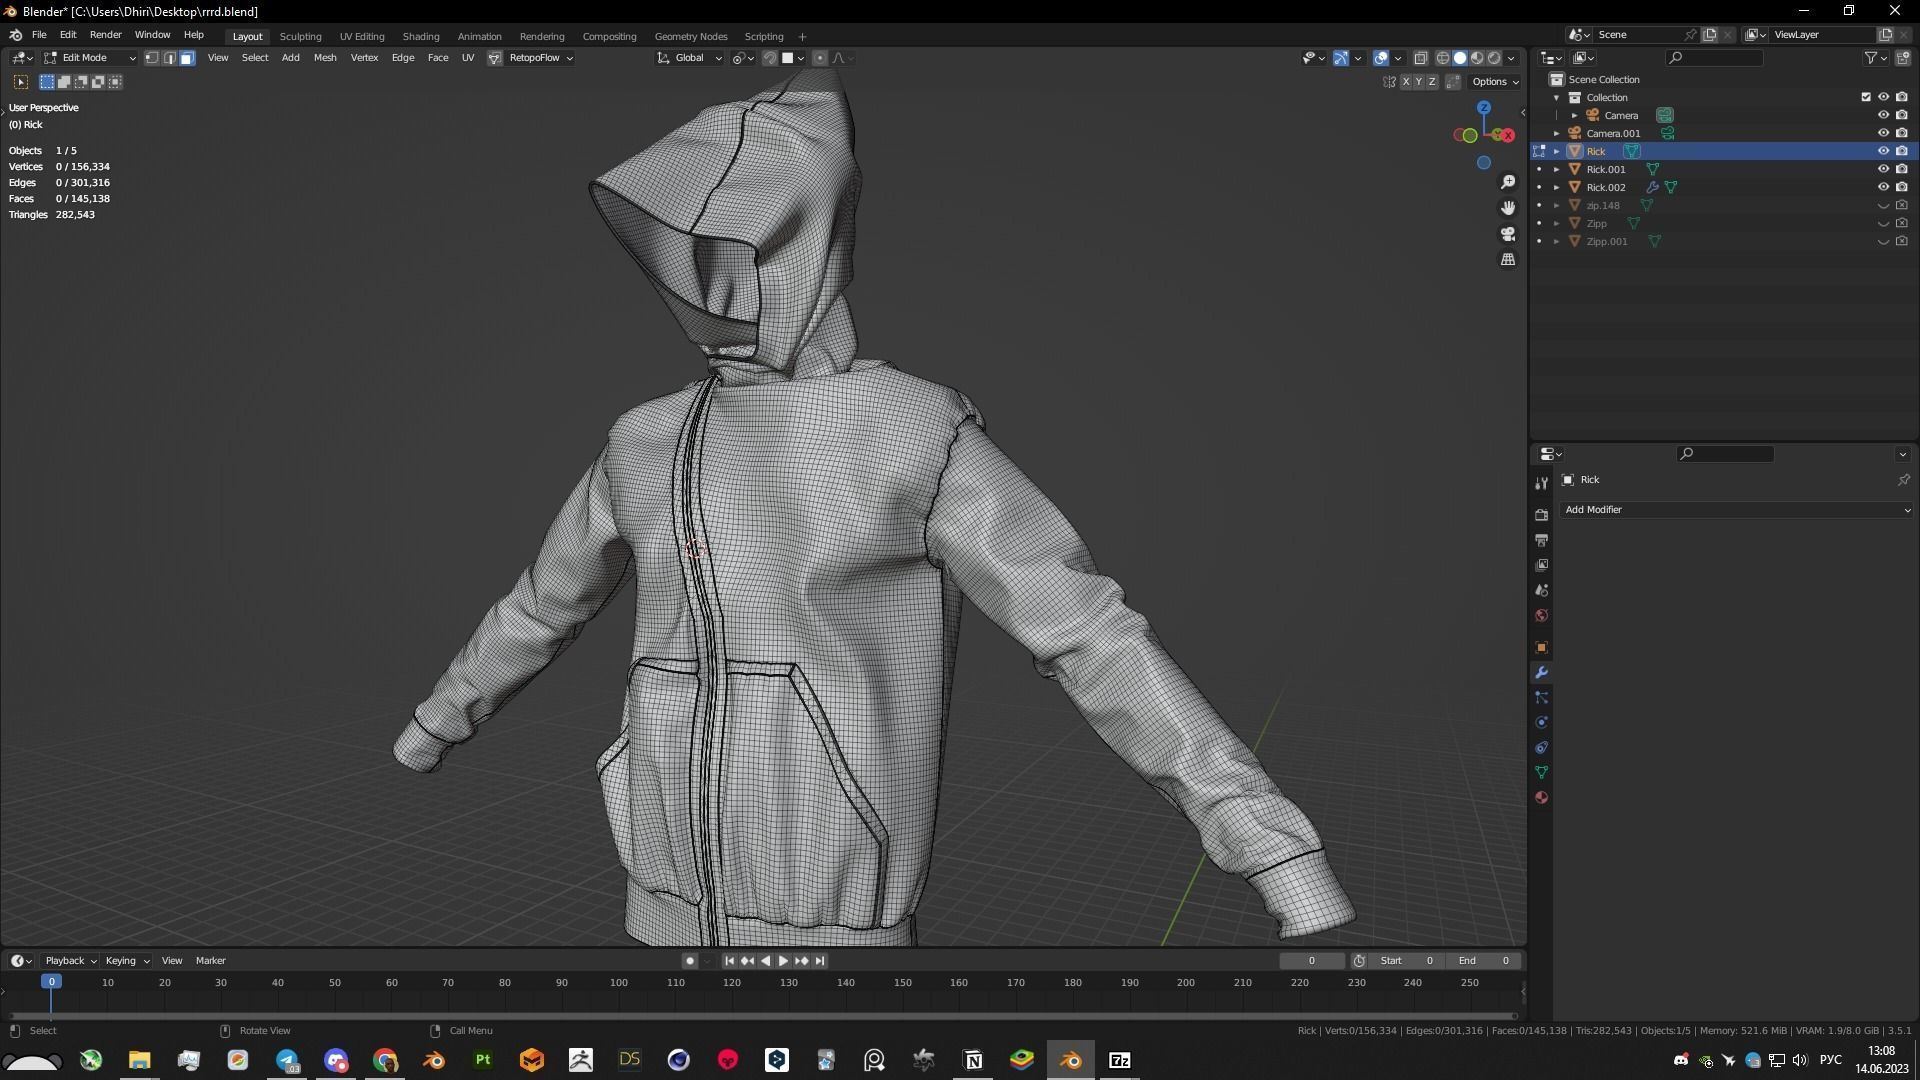1920x1080 pixels.
Task: Play the animation in timeline
Action: [783, 961]
